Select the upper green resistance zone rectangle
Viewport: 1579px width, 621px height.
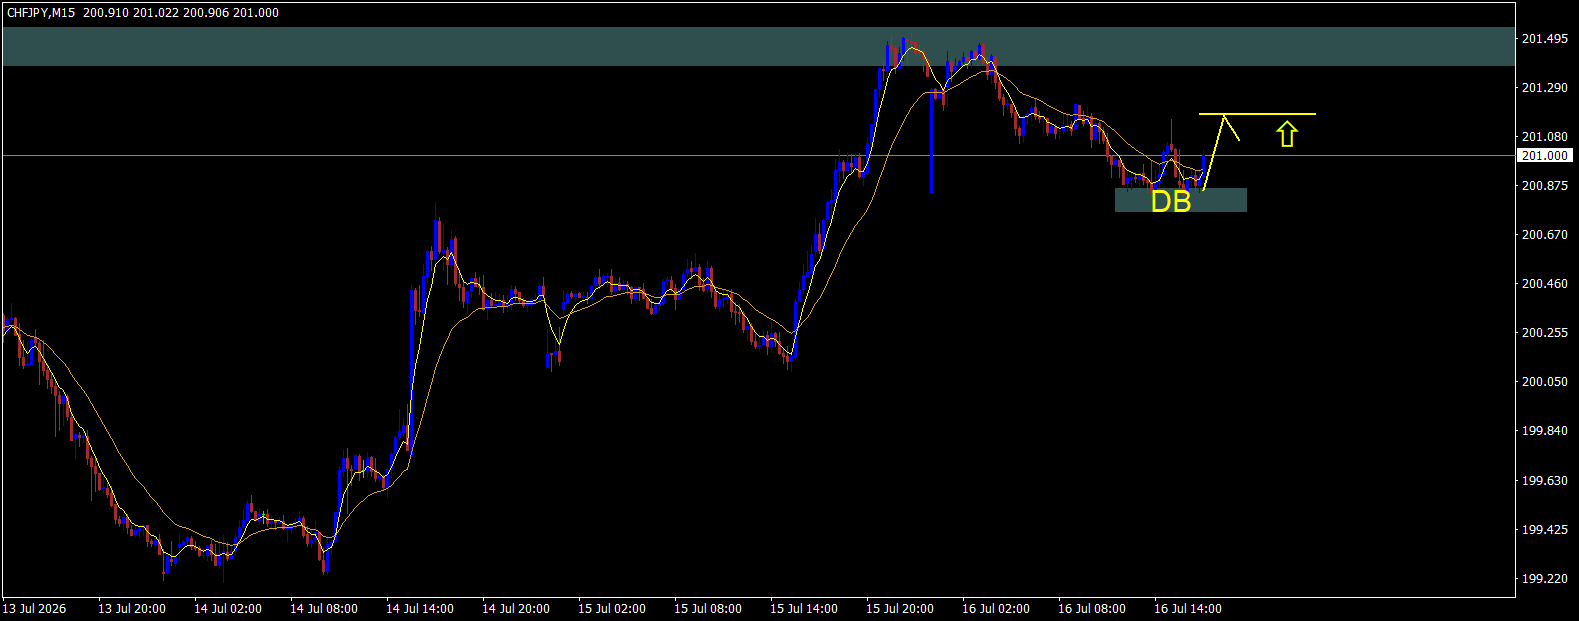(759, 47)
